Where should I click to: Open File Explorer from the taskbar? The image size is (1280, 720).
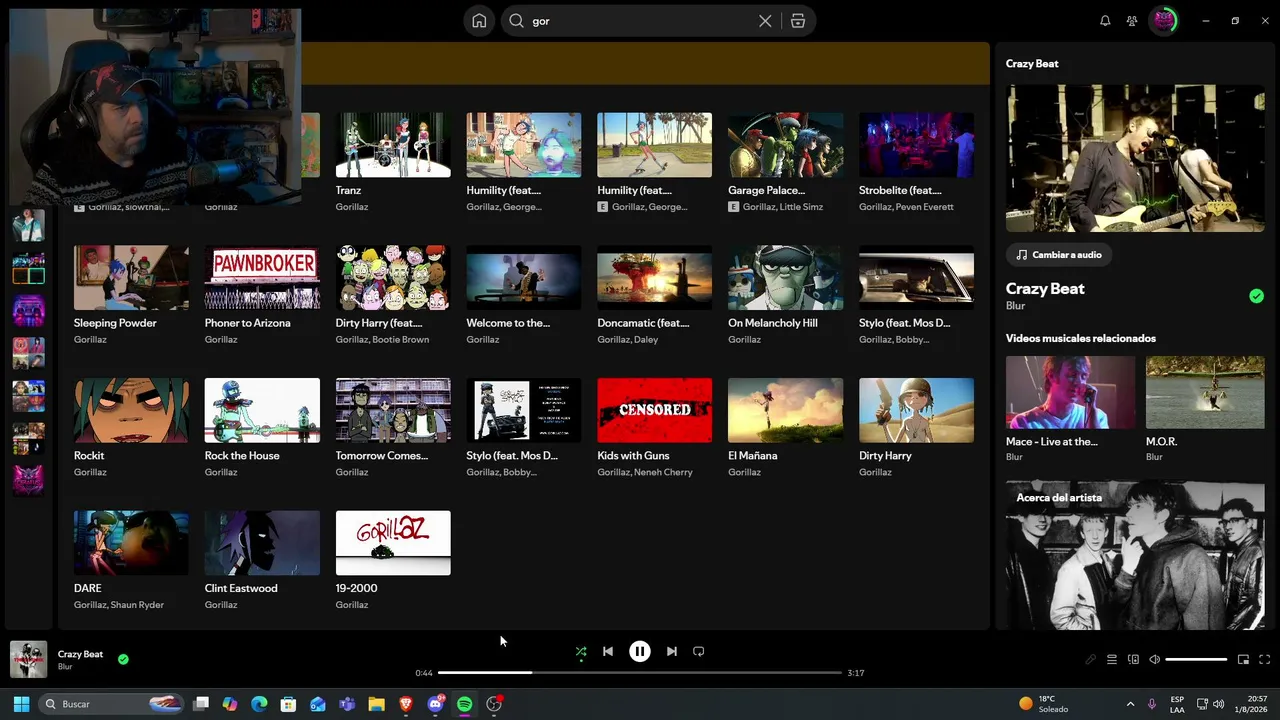(x=377, y=704)
